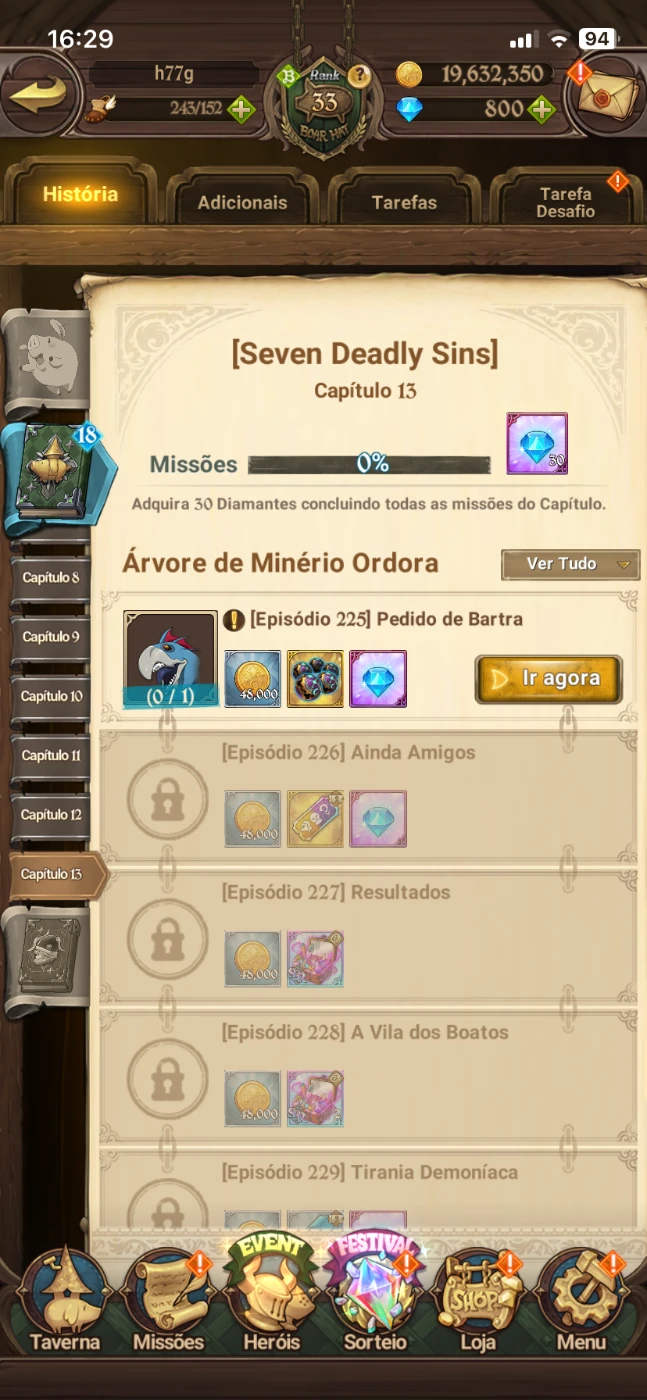Open Taverna from the bottom bar
647x1400 pixels.
tap(65, 1302)
